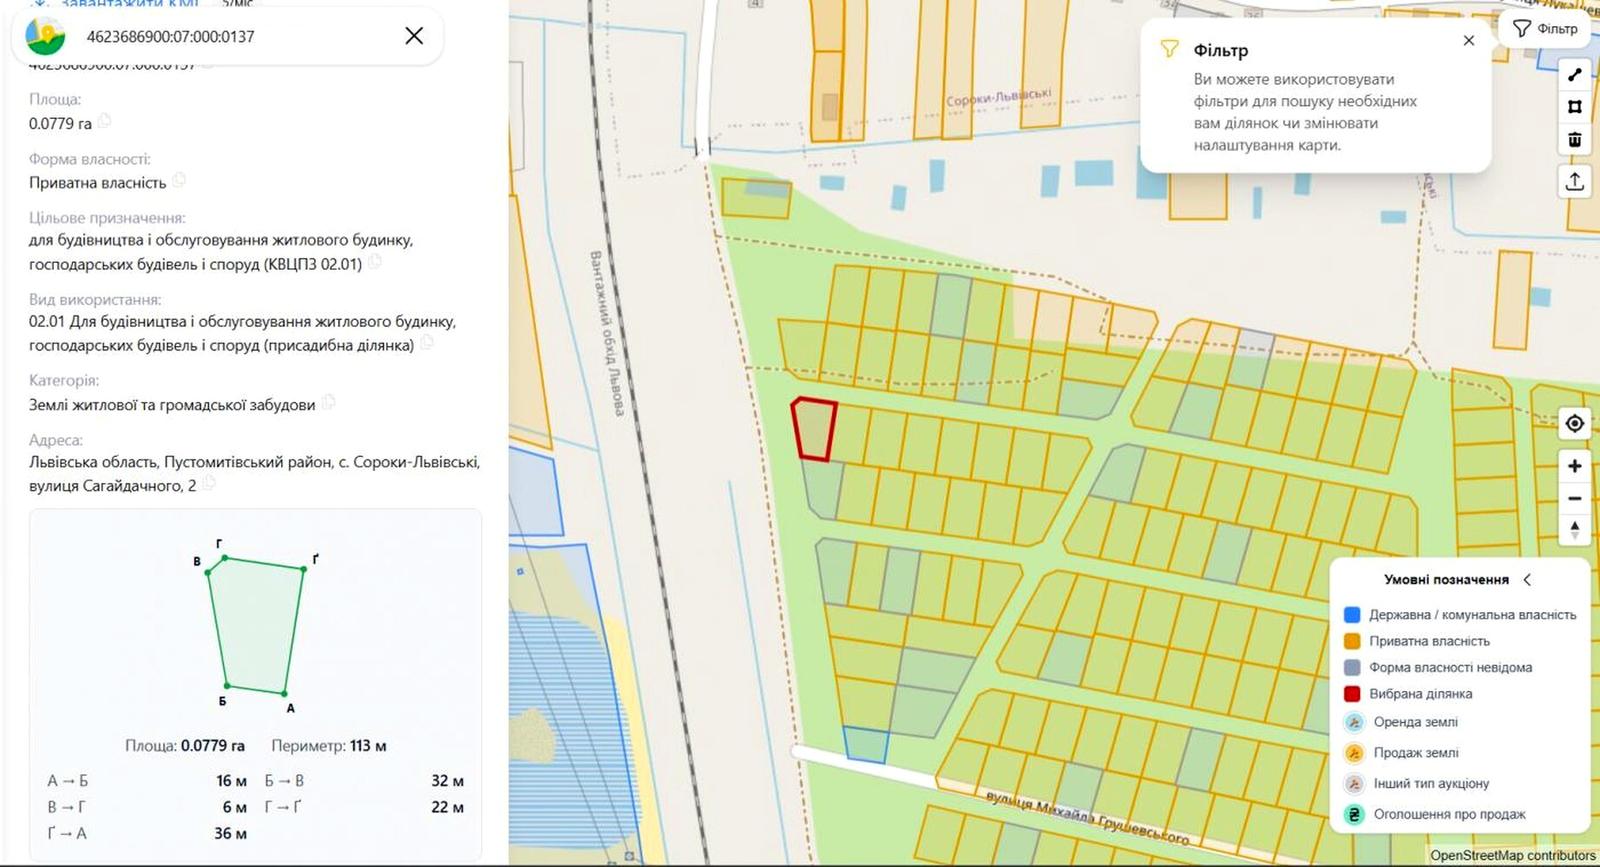Click the share/export map icon
The height and width of the screenshot is (867, 1600).
pos(1575,181)
